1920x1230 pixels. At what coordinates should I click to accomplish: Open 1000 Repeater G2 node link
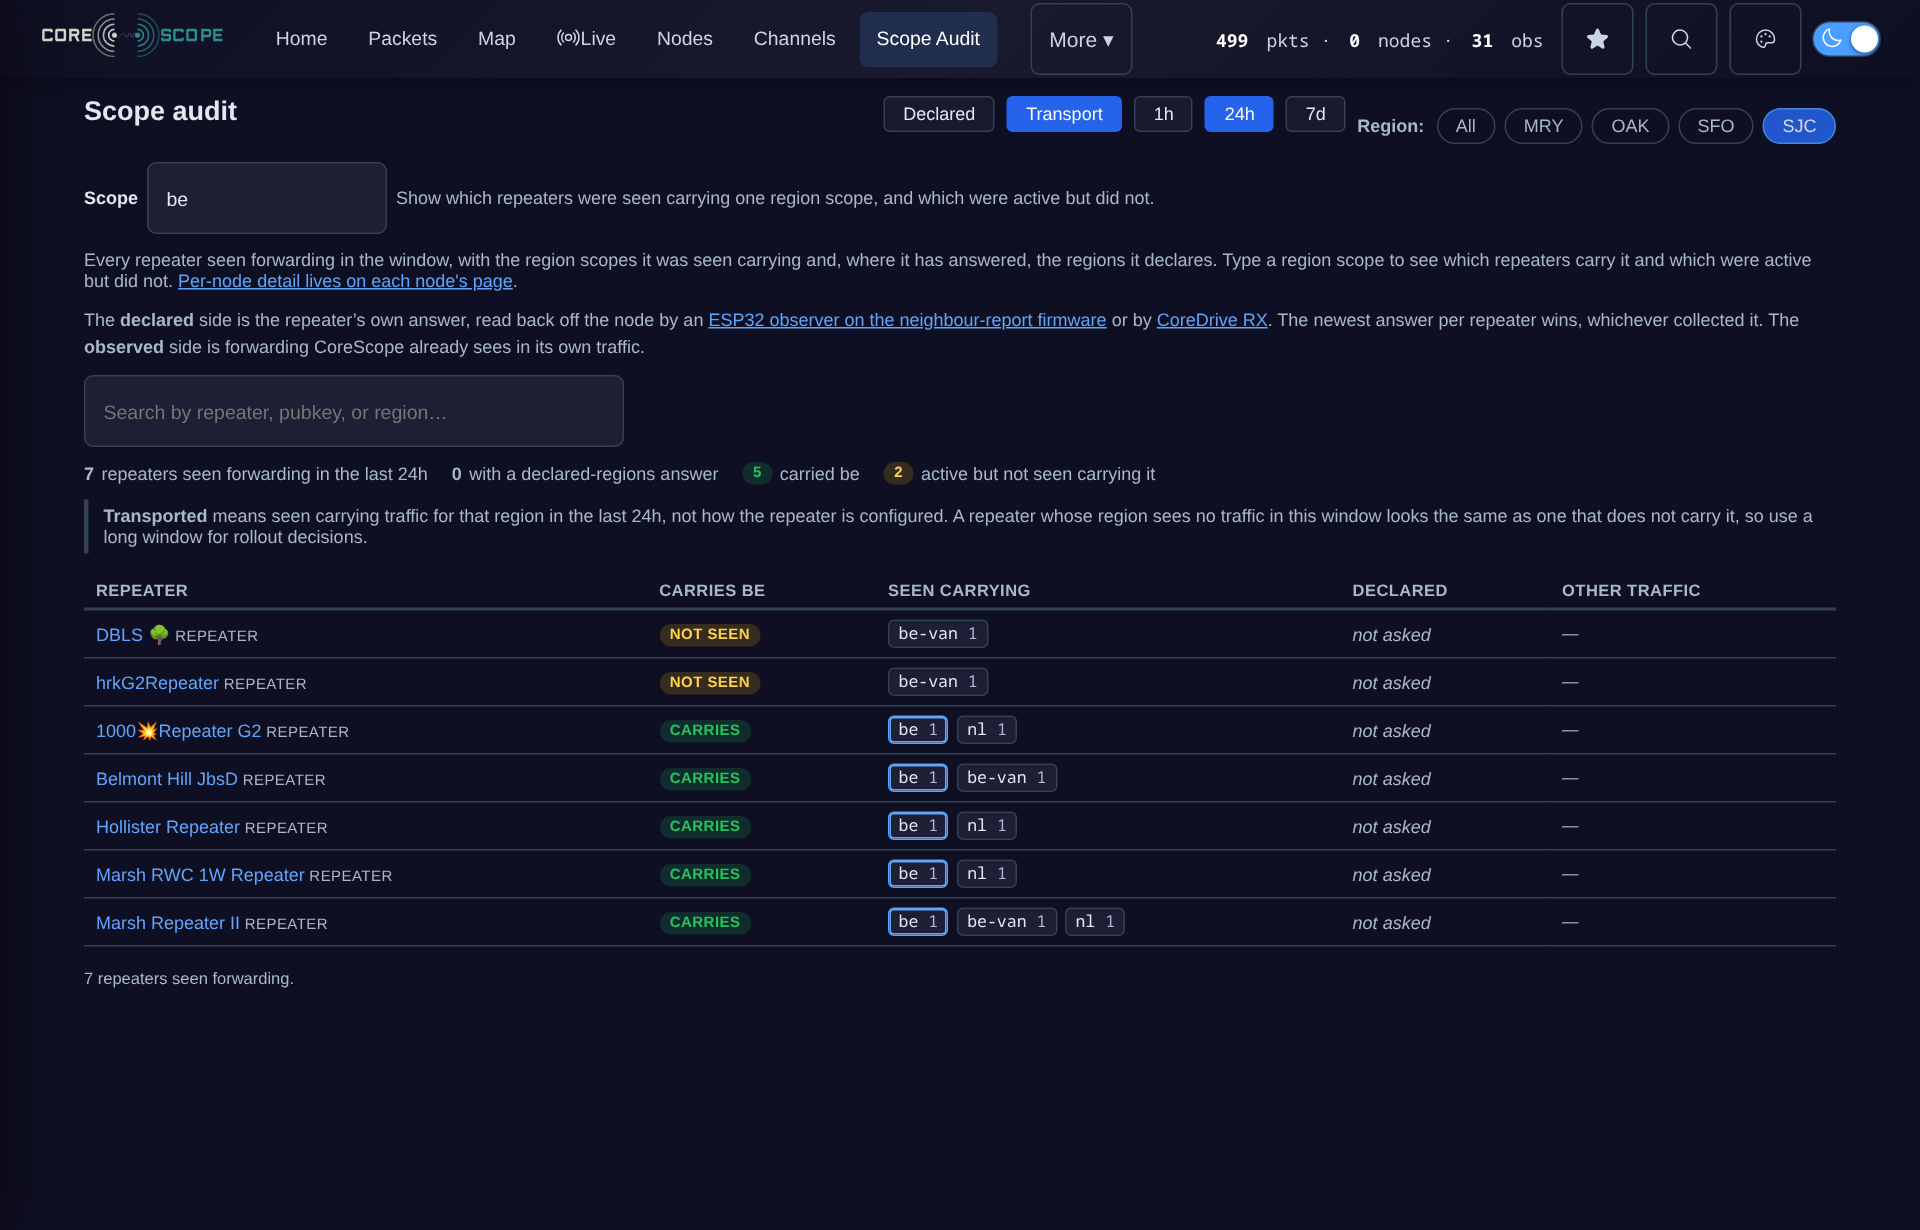(x=178, y=731)
